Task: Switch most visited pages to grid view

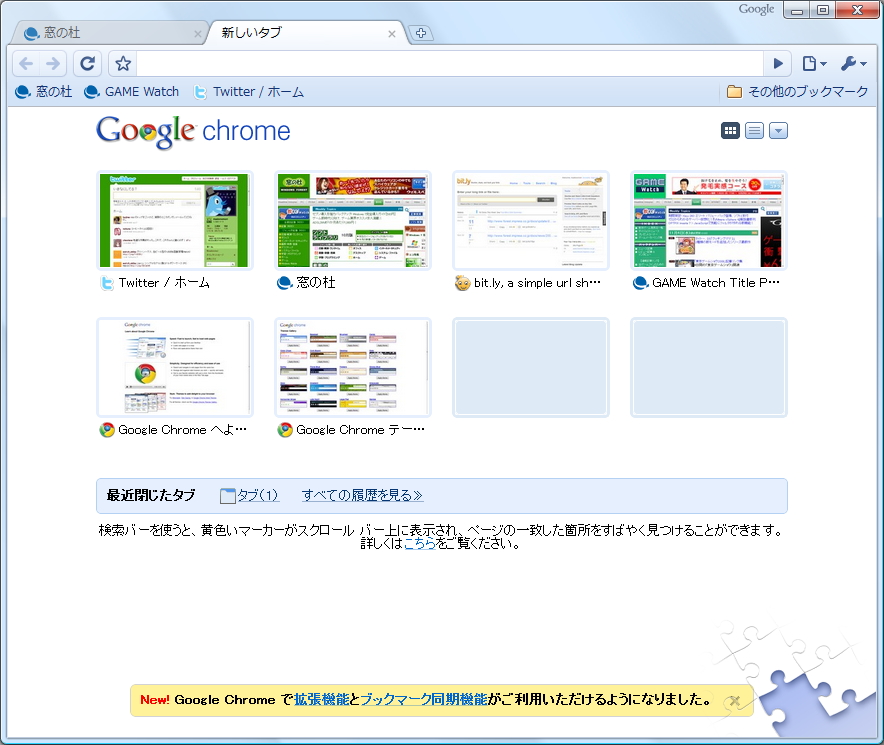Action: coord(730,130)
